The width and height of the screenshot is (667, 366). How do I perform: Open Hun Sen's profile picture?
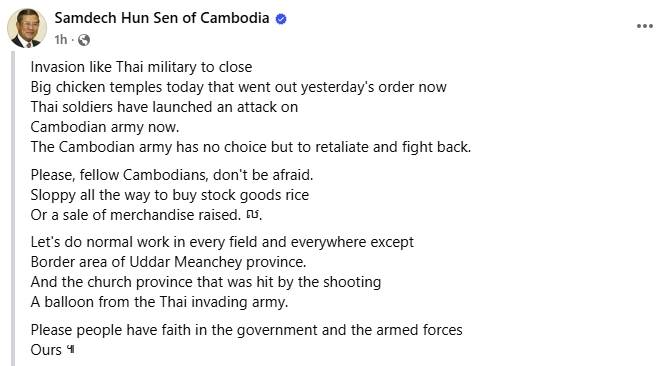tap(27, 28)
